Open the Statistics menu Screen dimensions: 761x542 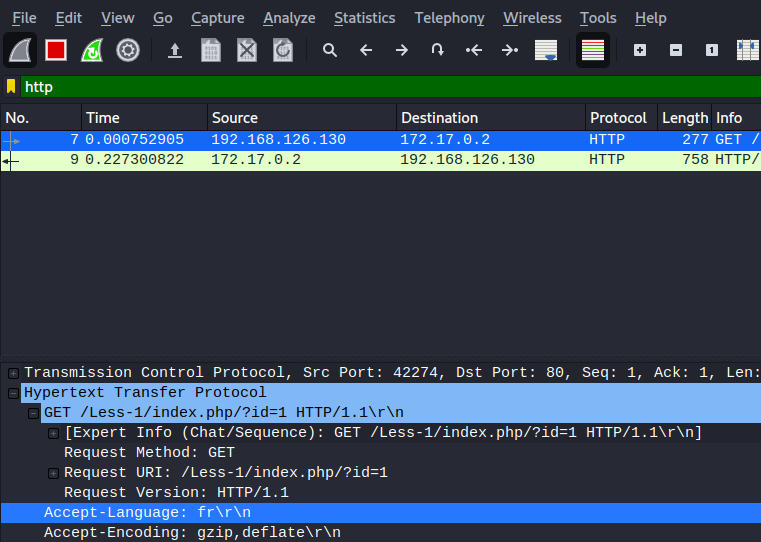coord(364,18)
